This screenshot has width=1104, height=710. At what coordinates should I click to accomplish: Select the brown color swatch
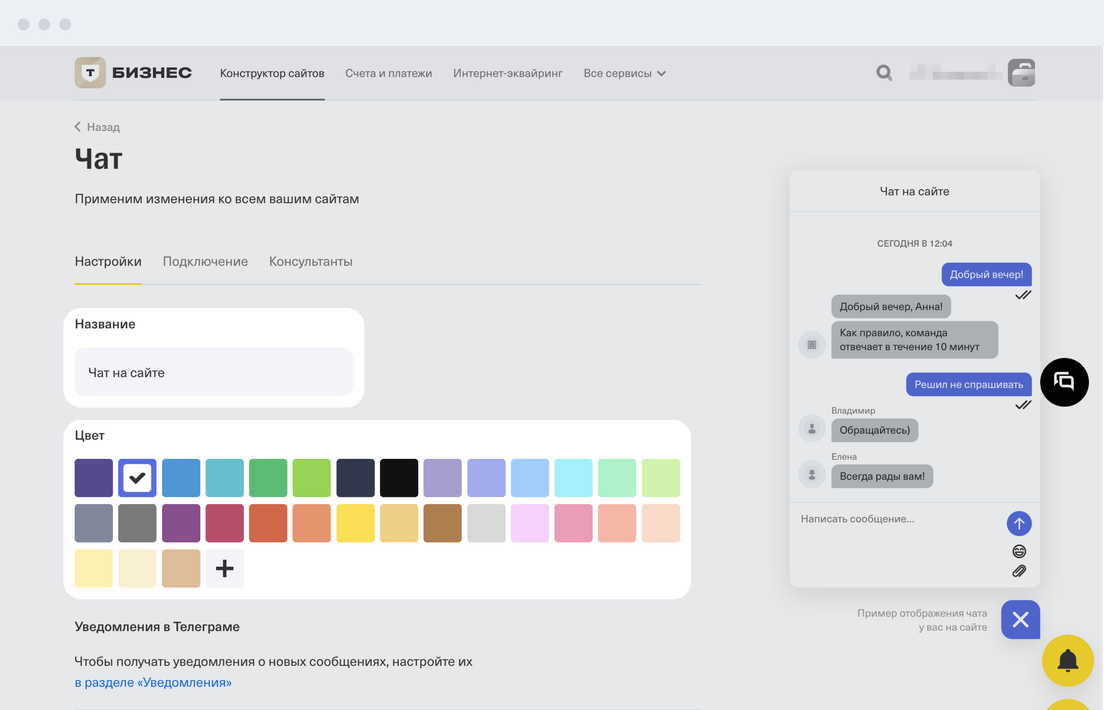pos(442,523)
